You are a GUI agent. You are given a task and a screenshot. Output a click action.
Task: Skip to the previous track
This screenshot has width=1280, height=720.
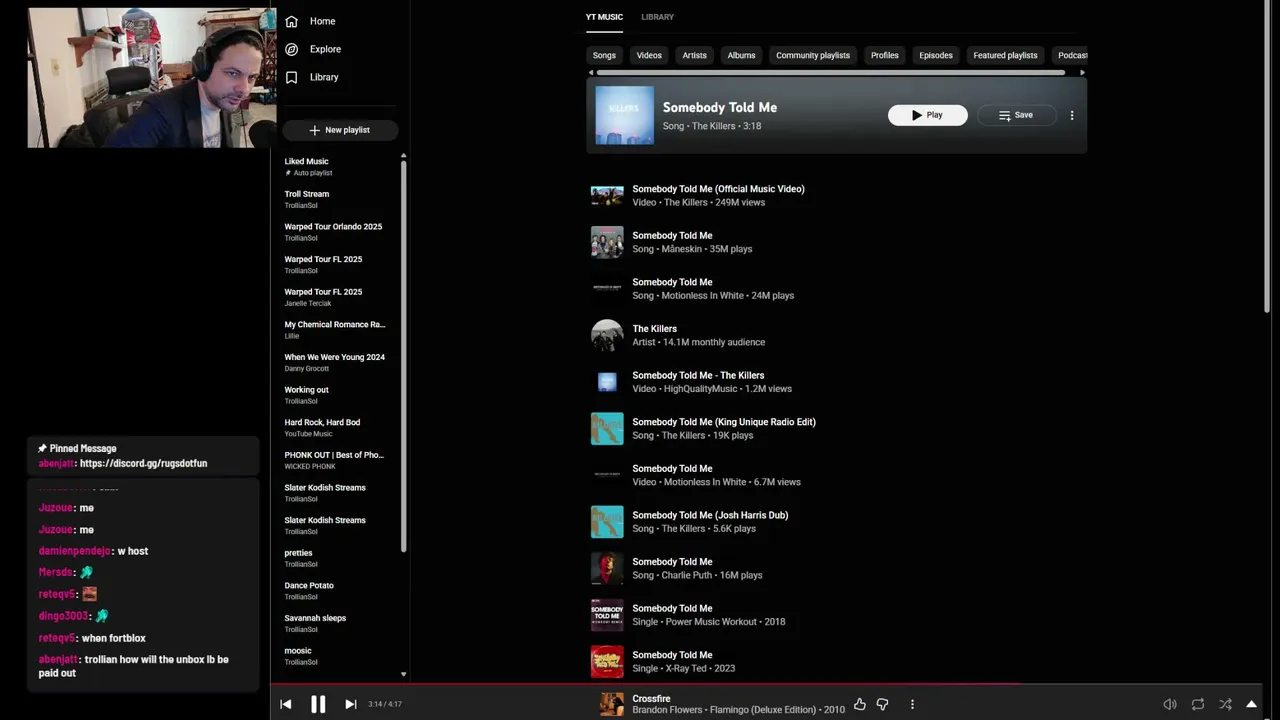pyautogui.click(x=285, y=704)
